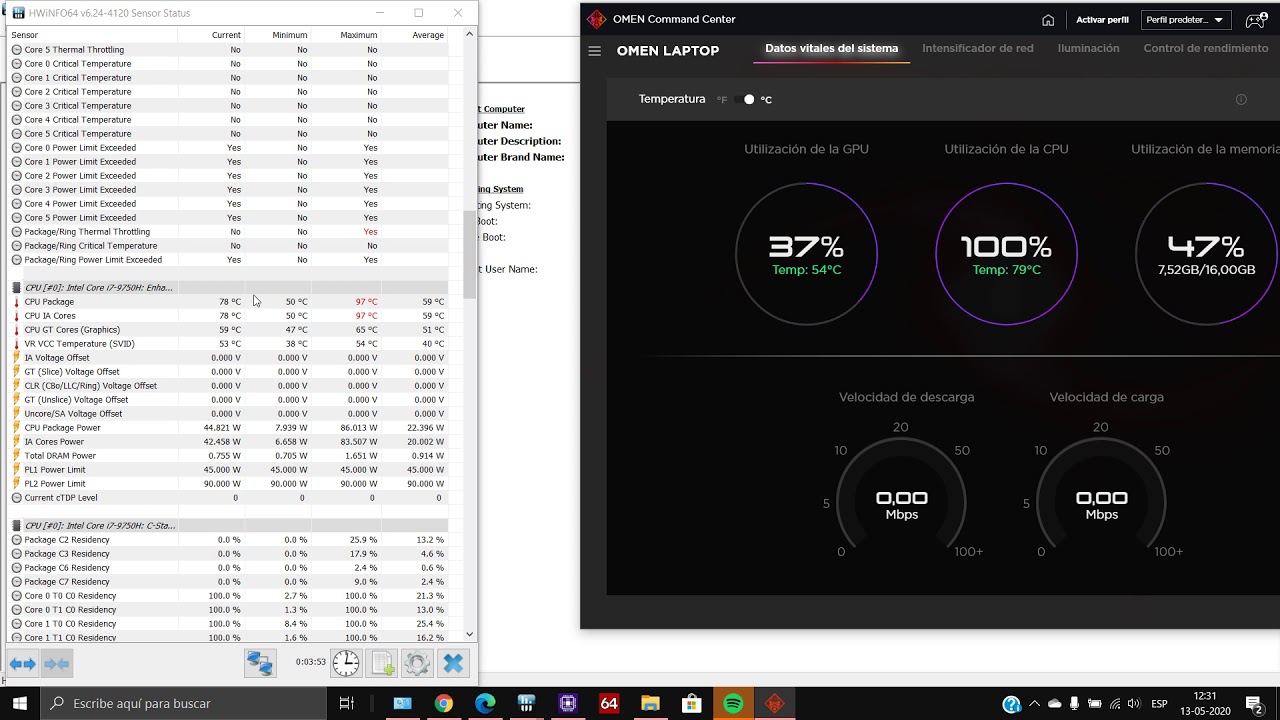
Task: Select CPU Package Power row
Action: coord(228,428)
